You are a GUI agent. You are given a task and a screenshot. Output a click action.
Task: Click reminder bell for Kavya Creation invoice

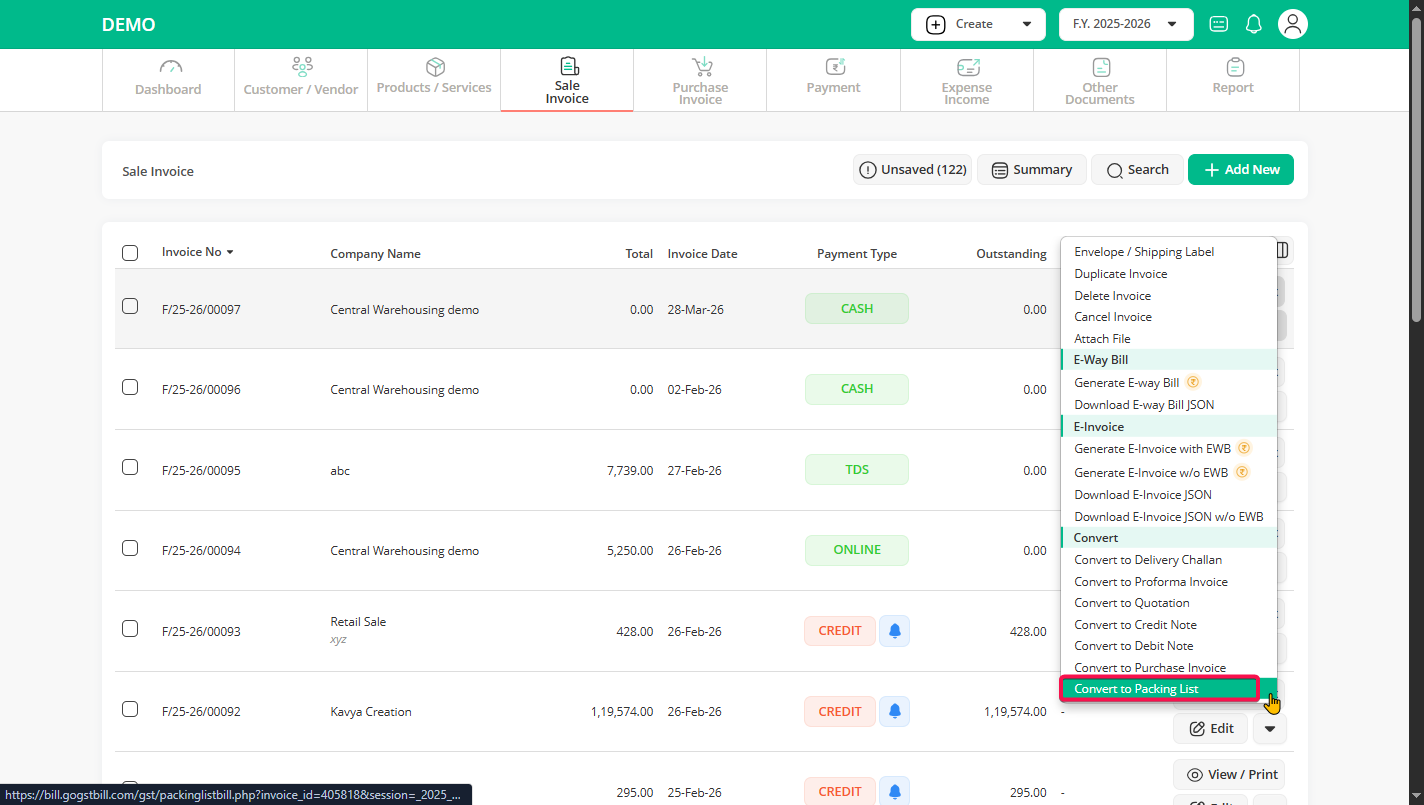pyautogui.click(x=894, y=711)
